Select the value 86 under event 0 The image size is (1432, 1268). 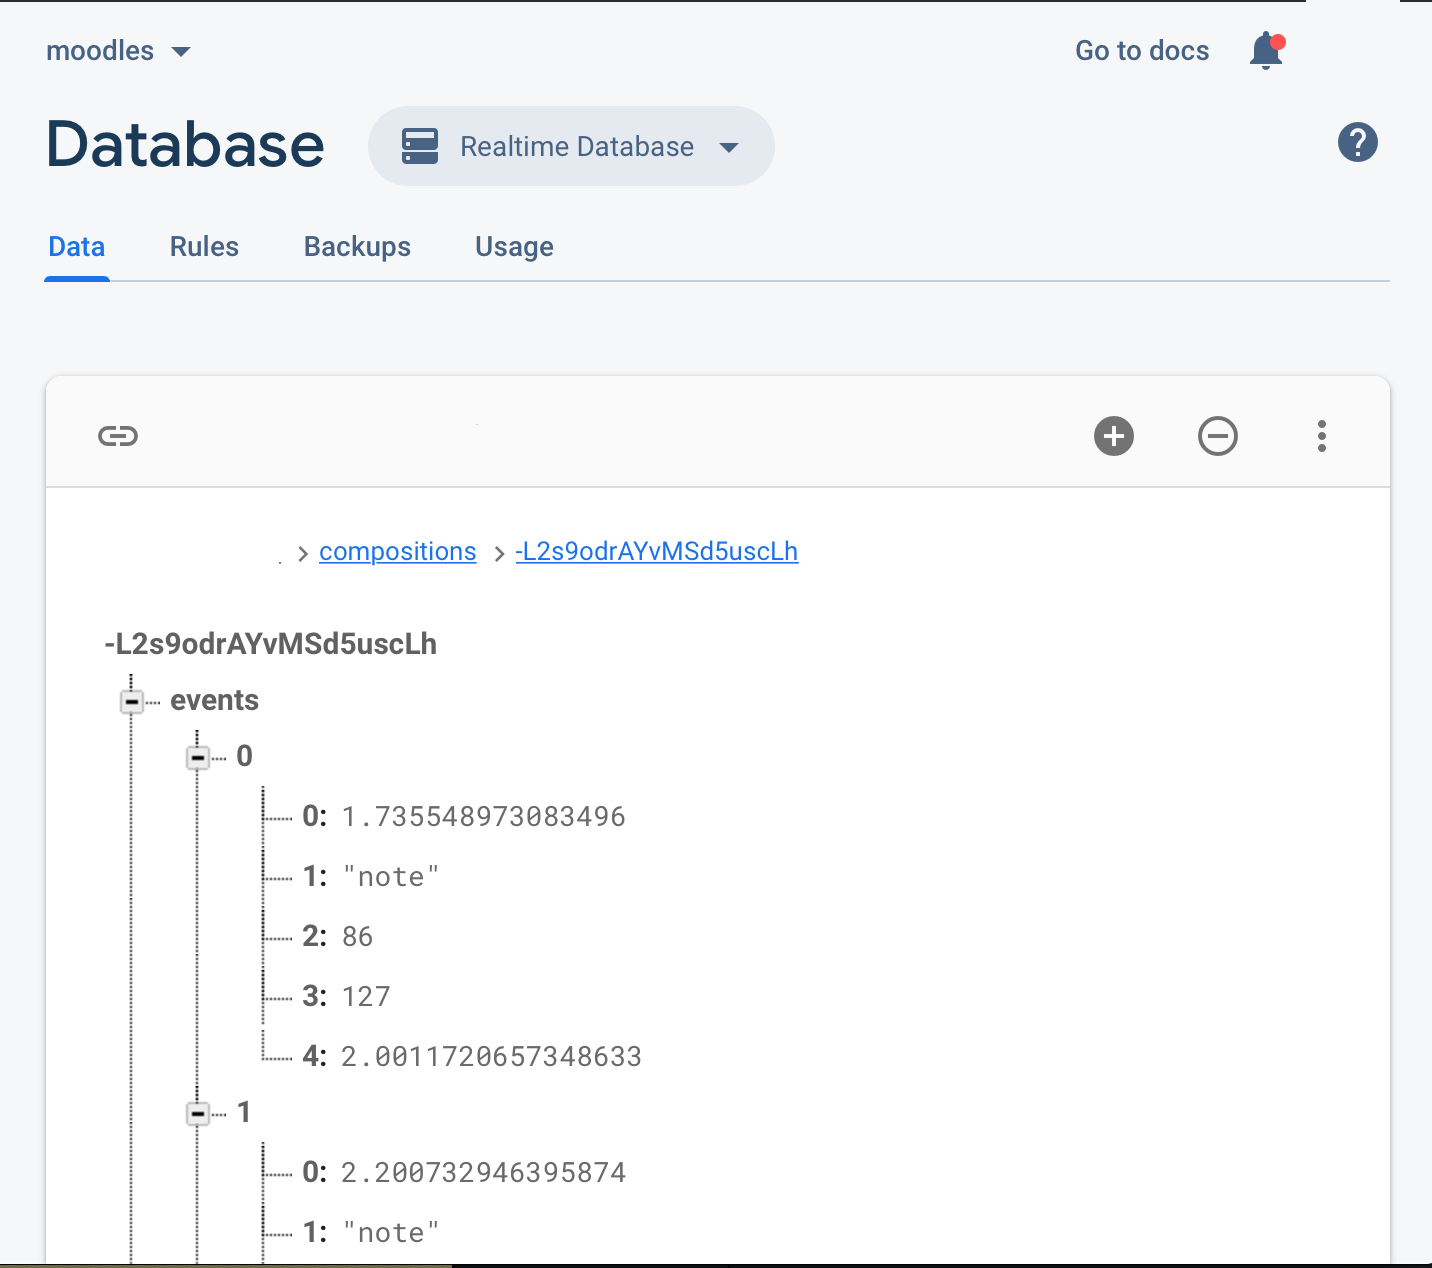click(356, 936)
